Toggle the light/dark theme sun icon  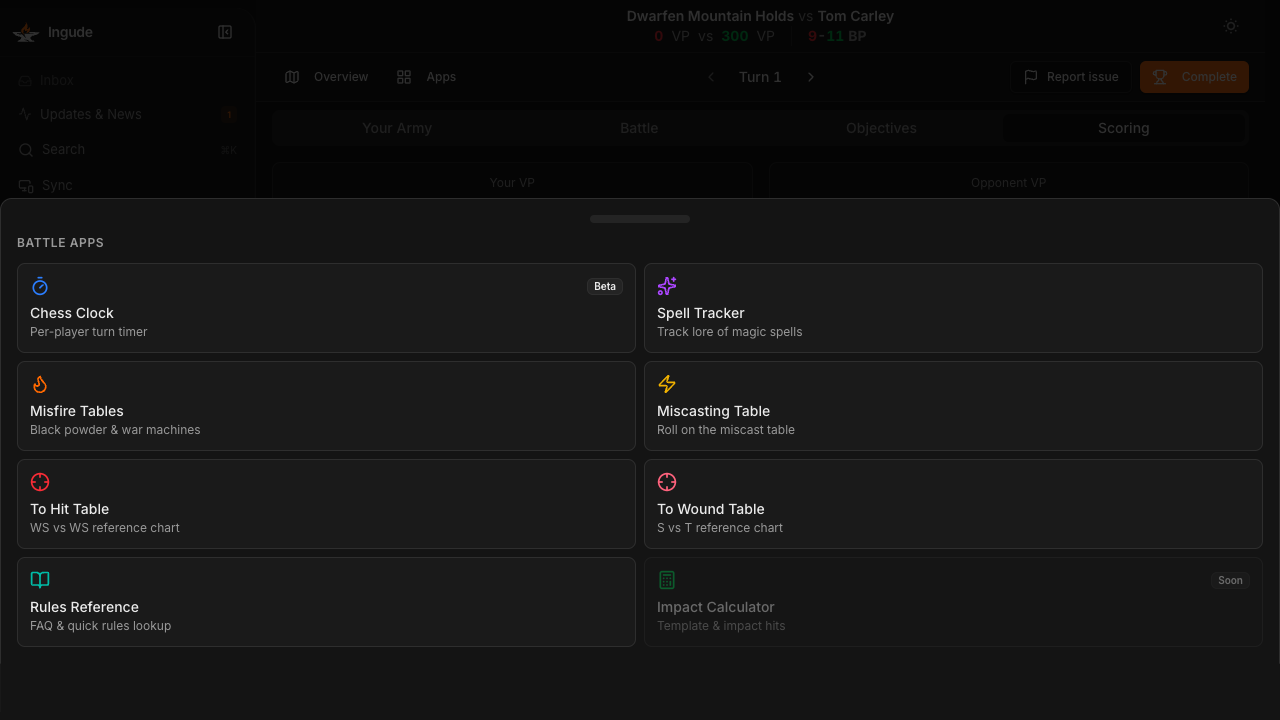pos(1231,27)
